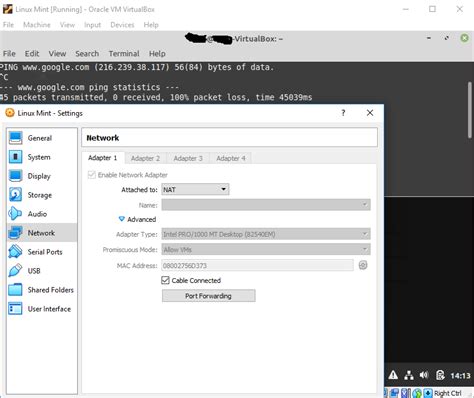Open the Promiscuous Mode dropdown
Viewport: 474px width, 398px height.
coord(266,249)
